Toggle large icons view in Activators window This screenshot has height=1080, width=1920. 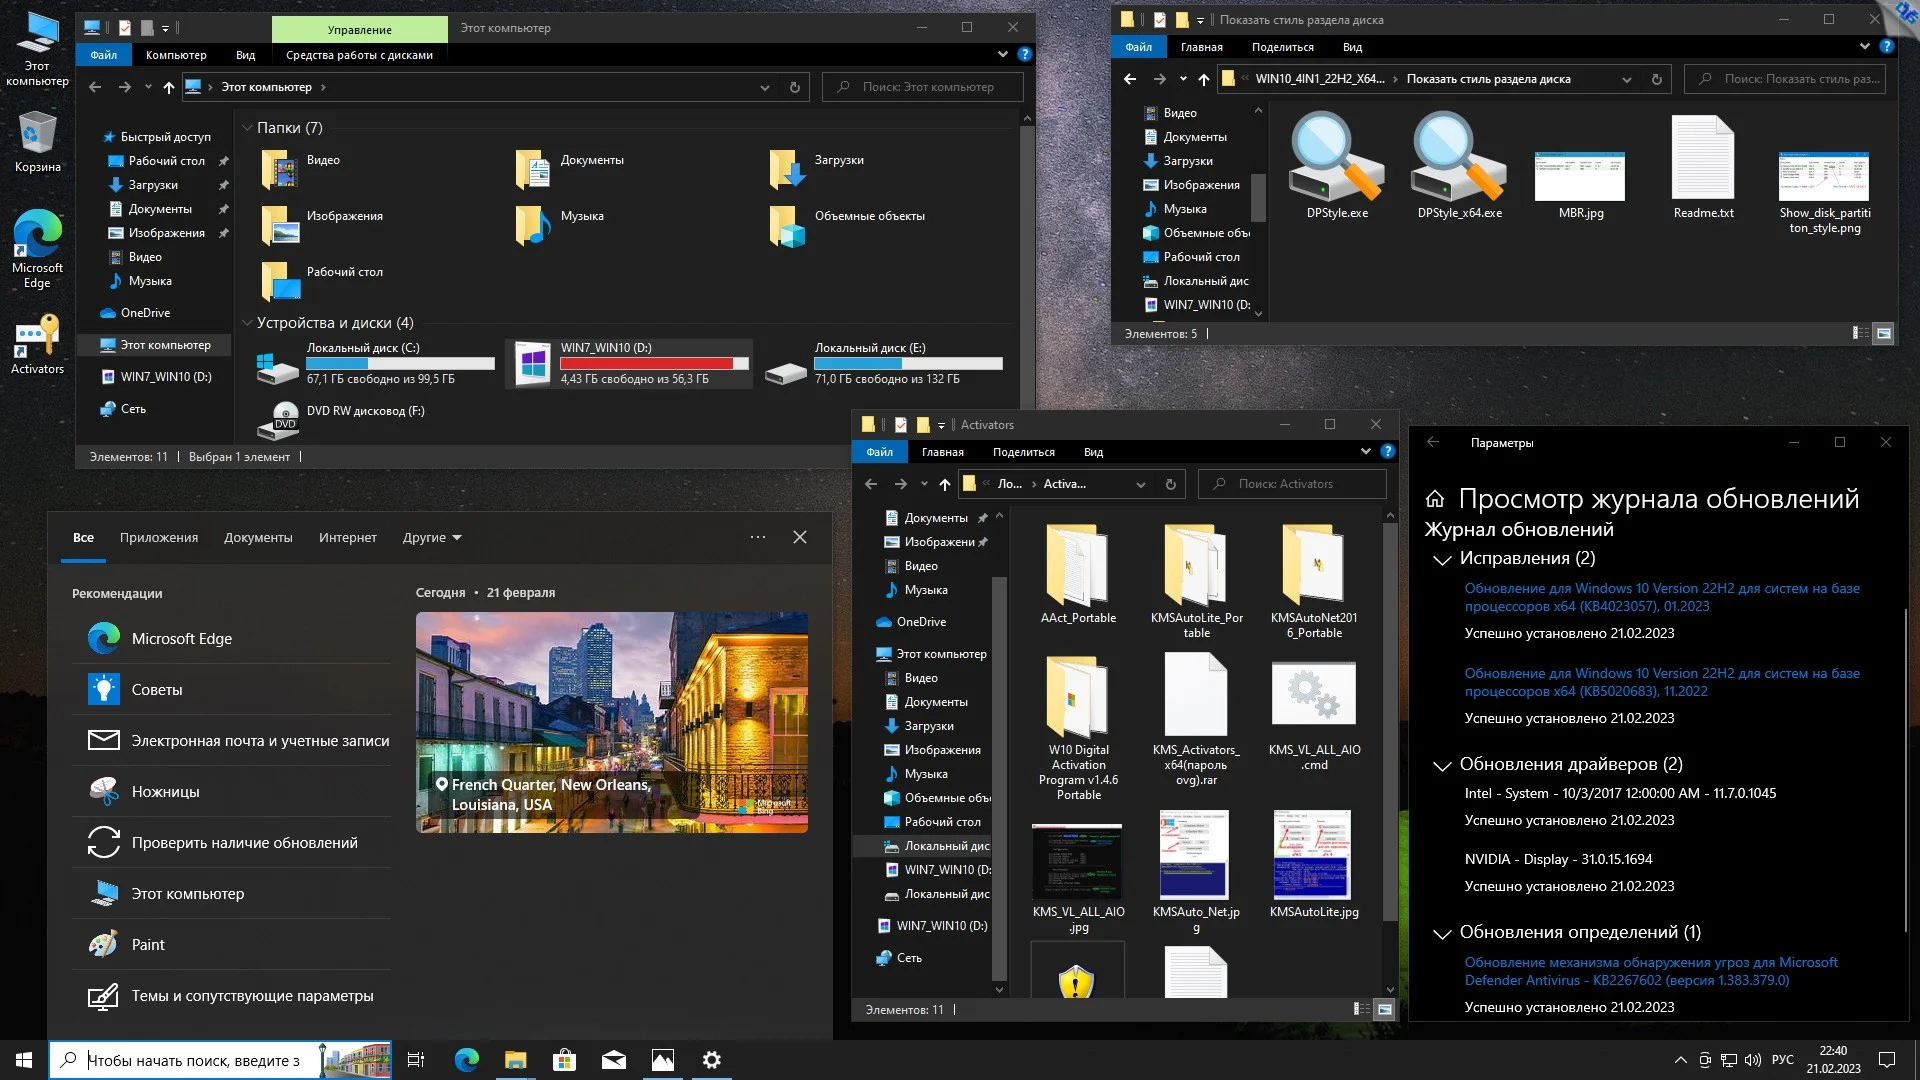[x=1384, y=1009]
